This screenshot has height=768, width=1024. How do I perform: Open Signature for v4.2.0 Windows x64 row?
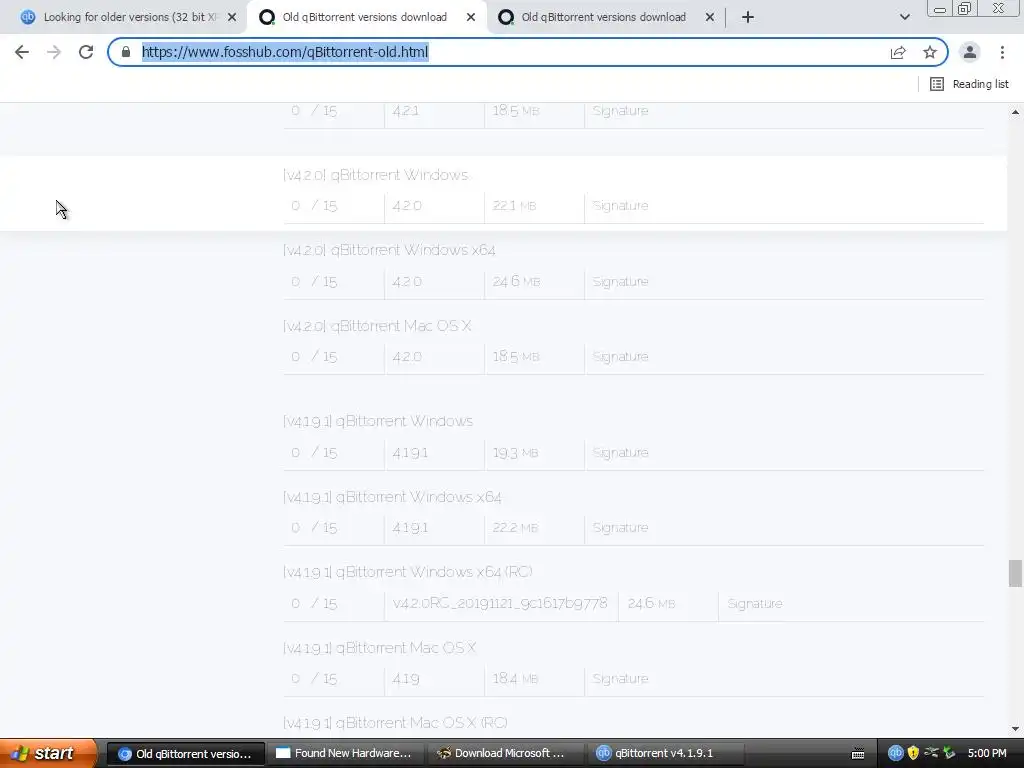[620, 281]
